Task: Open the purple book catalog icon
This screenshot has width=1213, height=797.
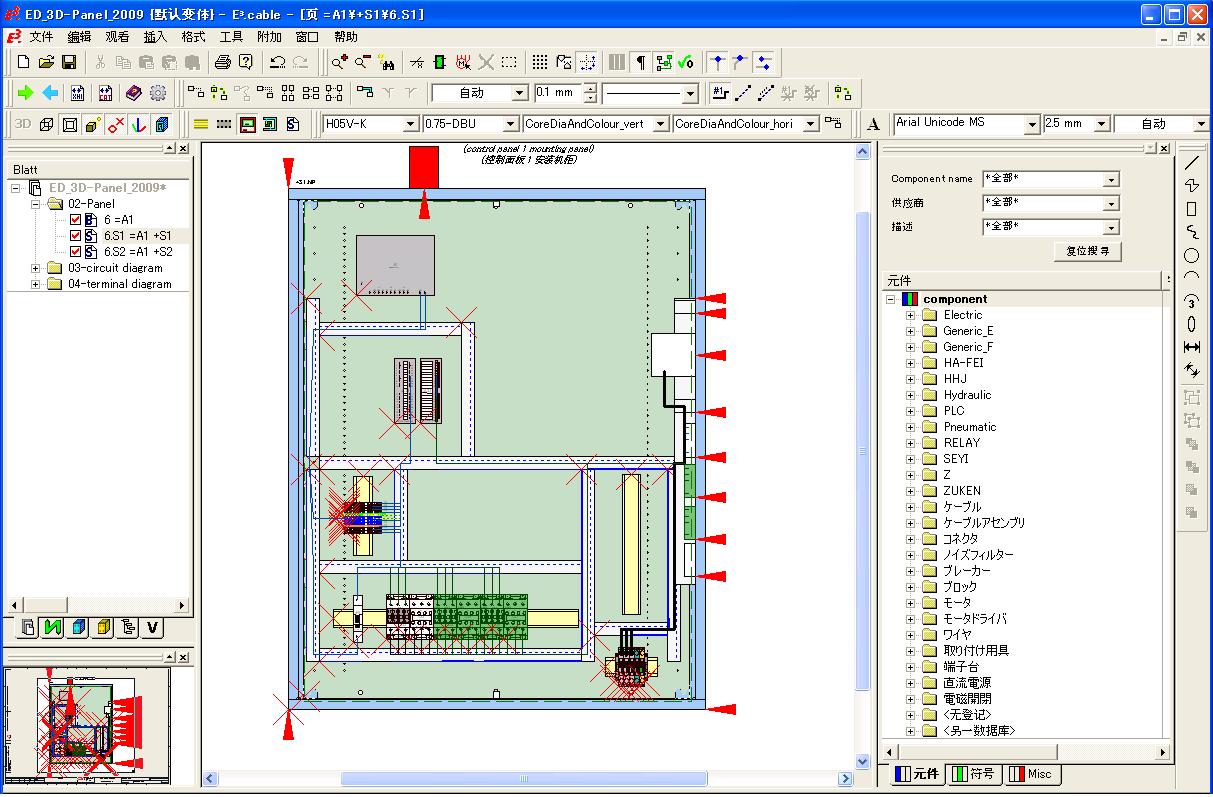Action: (134, 93)
